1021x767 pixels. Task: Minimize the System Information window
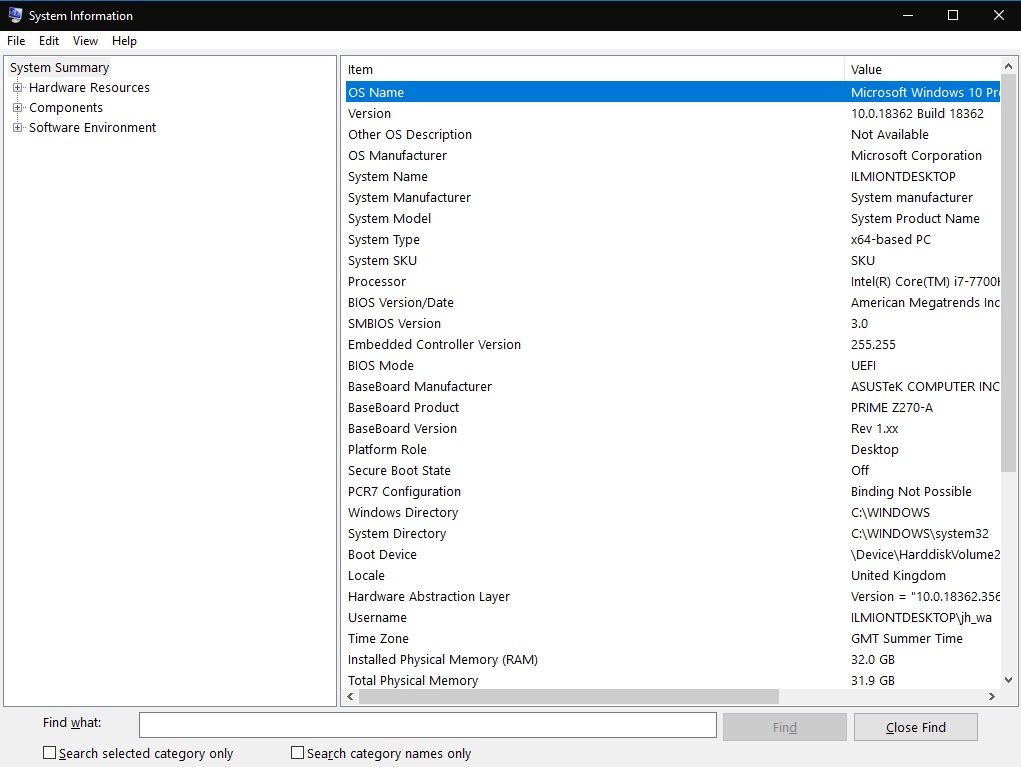pos(907,15)
